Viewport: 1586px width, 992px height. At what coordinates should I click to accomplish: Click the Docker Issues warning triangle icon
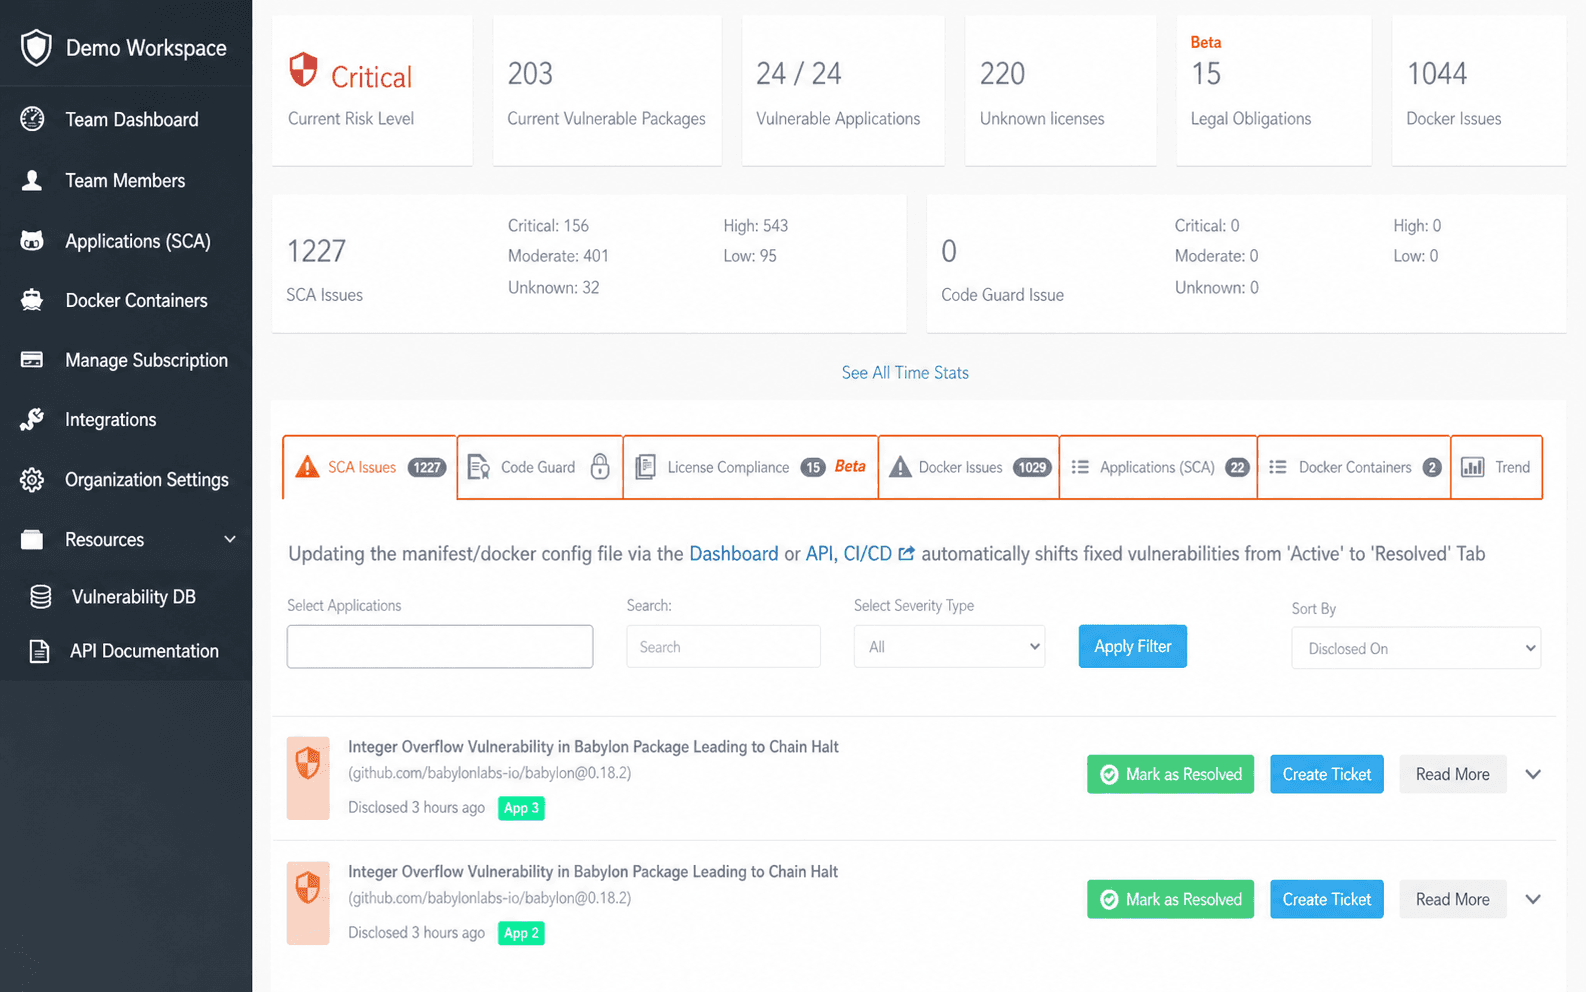click(x=900, y=467)
